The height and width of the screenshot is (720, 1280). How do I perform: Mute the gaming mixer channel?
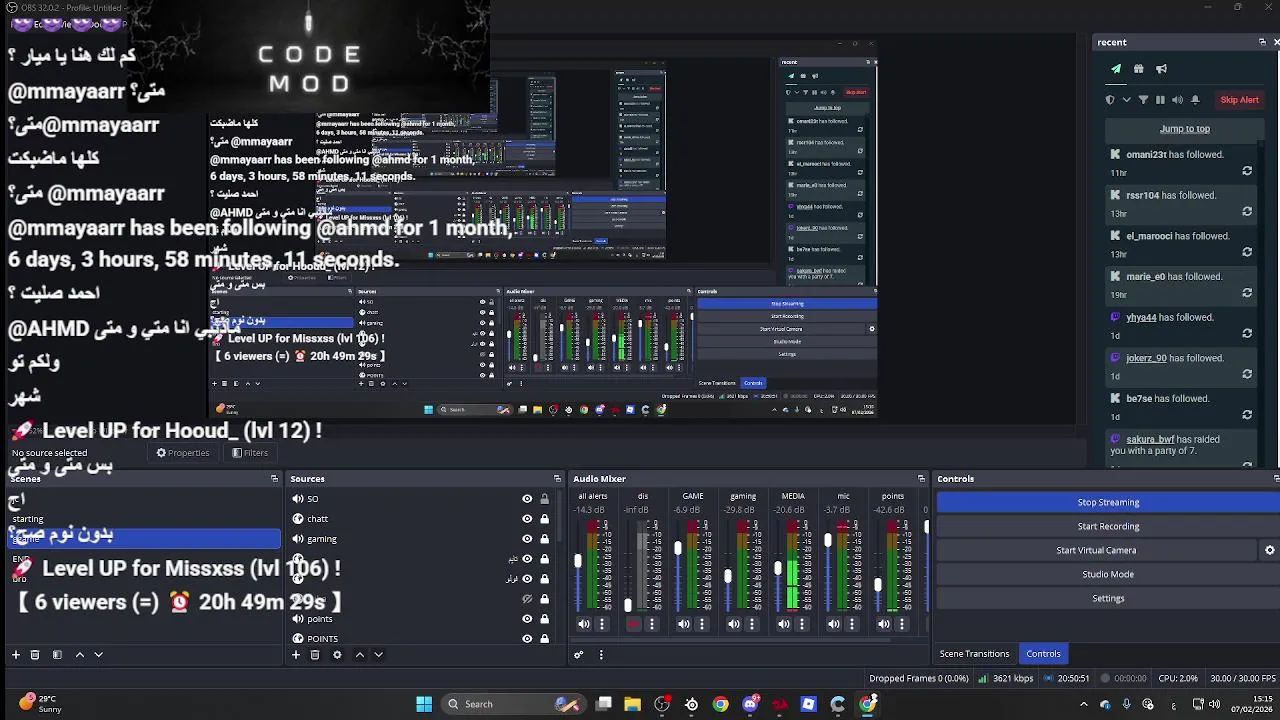734,624
